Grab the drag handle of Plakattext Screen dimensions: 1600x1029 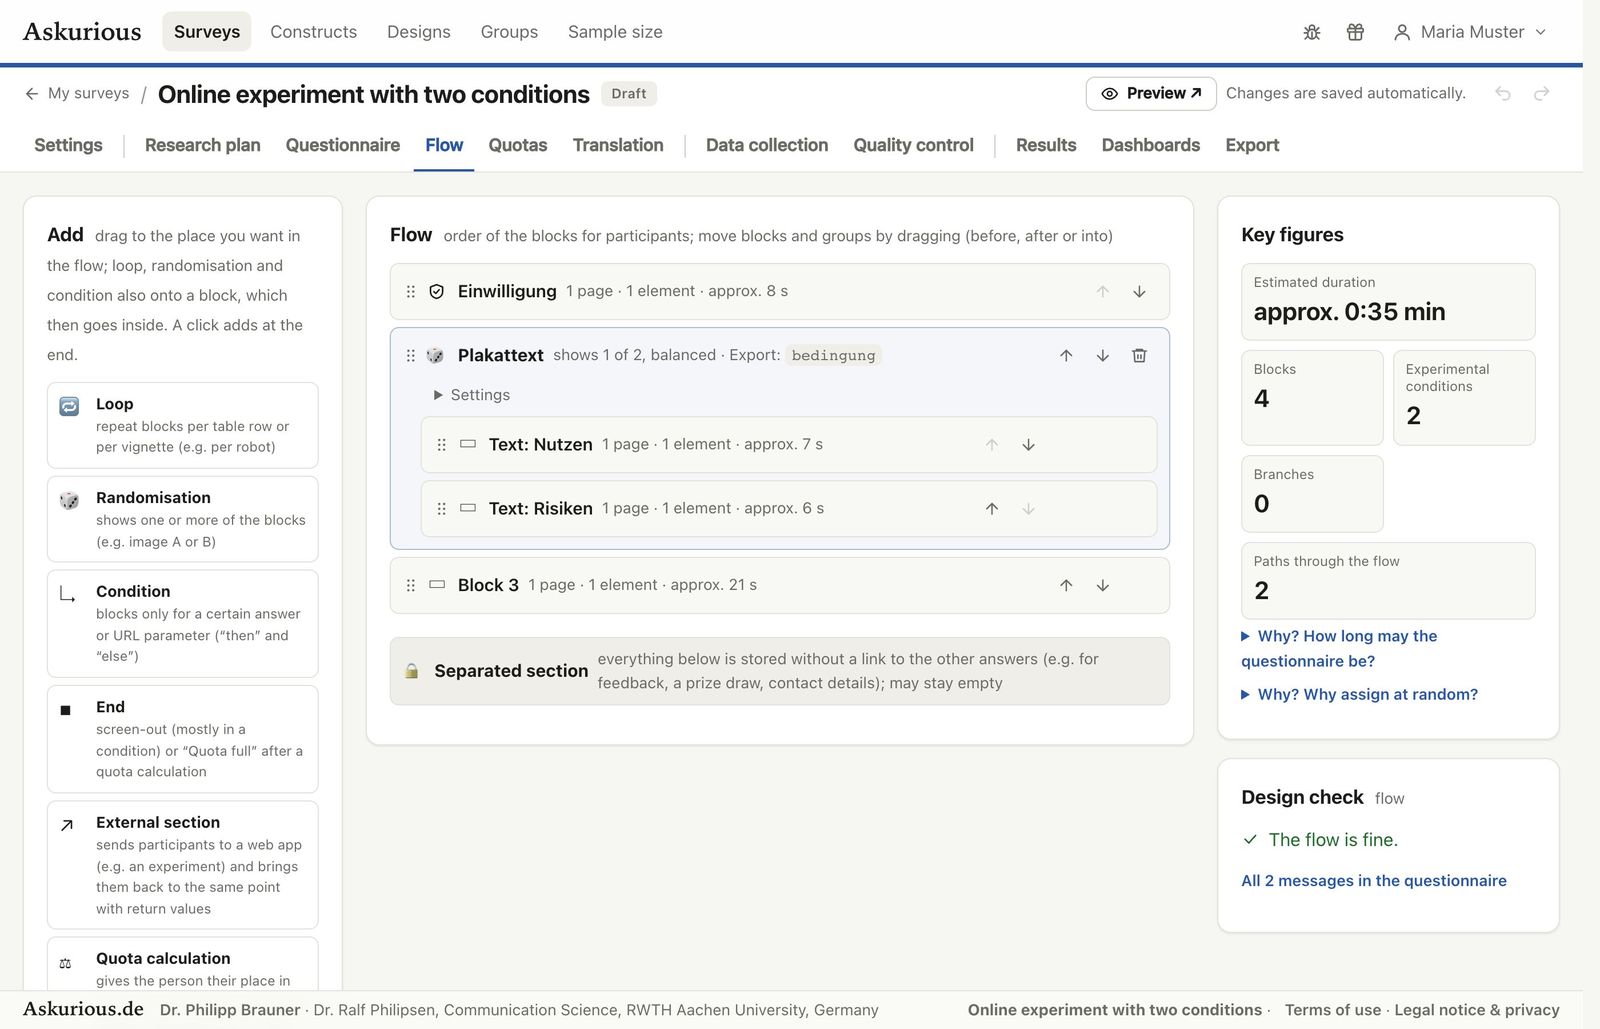click(x=410, y=355)
